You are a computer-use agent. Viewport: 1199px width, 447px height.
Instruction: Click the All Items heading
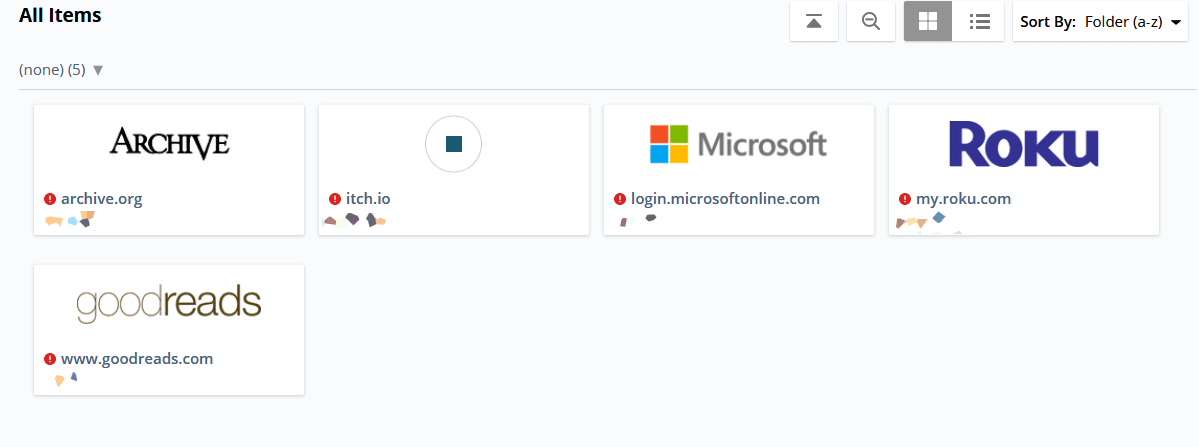coord(60,15)
